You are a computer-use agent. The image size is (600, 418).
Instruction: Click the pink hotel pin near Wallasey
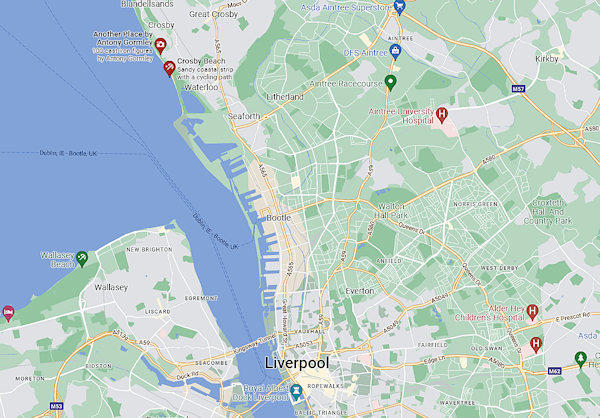[8, 313]
